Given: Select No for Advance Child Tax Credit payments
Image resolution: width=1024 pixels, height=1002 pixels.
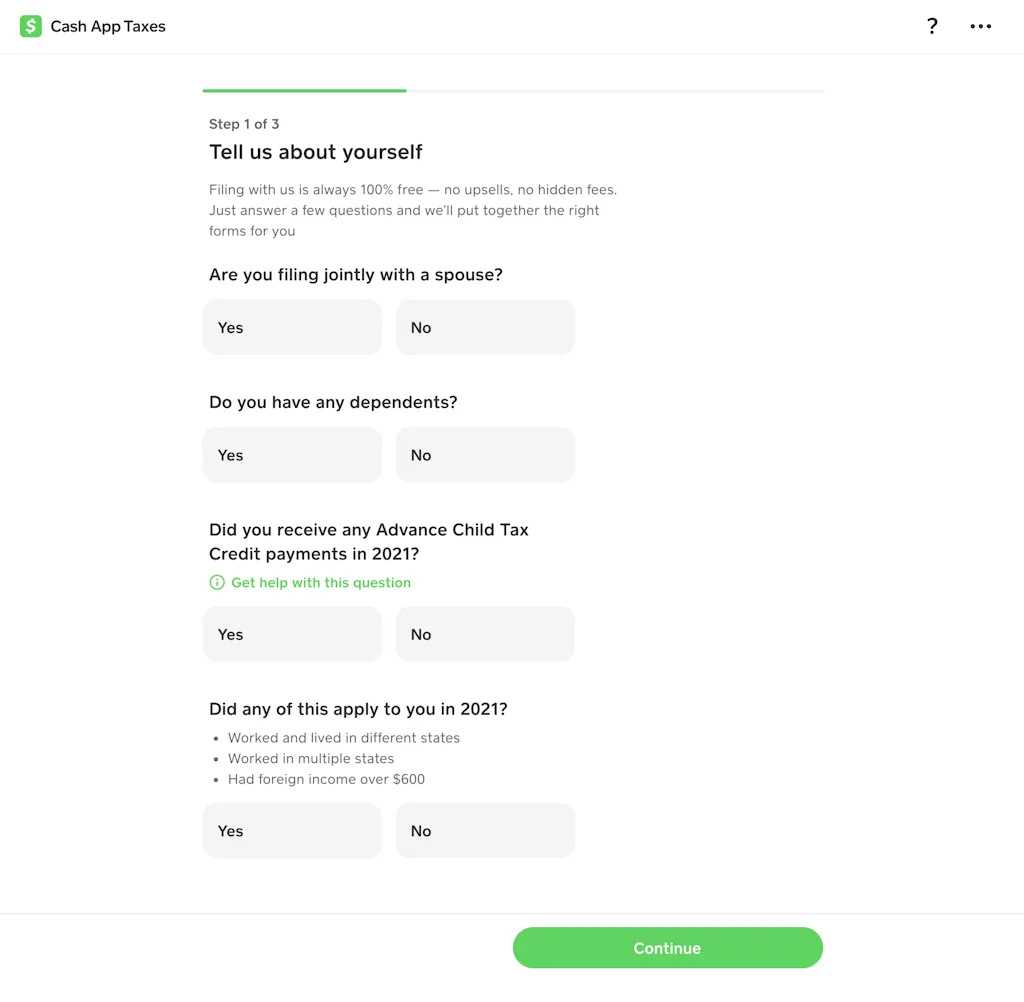Looking at the screenshot, I should [485, 633].
